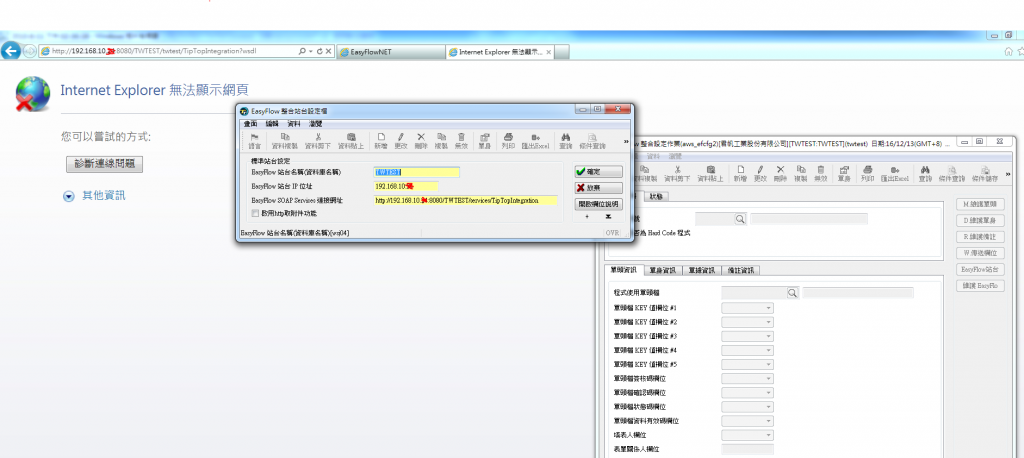Open 瀏覽 menu in EasyFlow dialog
This screenshot has height=458, width=1024.
(315, 123)
